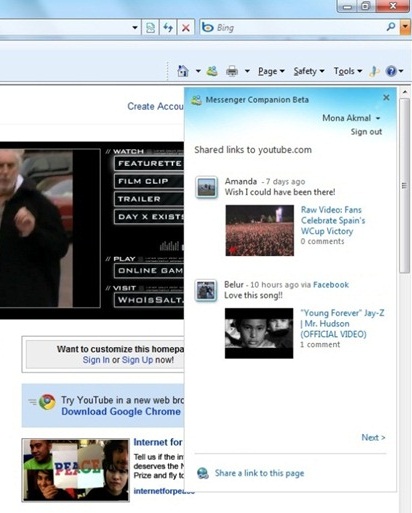Click the Google Chrome logo icon
Screen dimensions: 412x513
click(x=47, y=402)
